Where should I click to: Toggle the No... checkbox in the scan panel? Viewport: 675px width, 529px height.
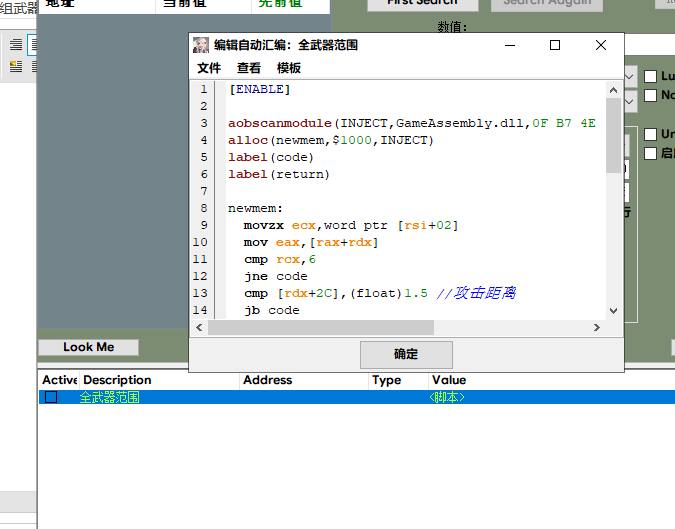click(x=650, y=95)
